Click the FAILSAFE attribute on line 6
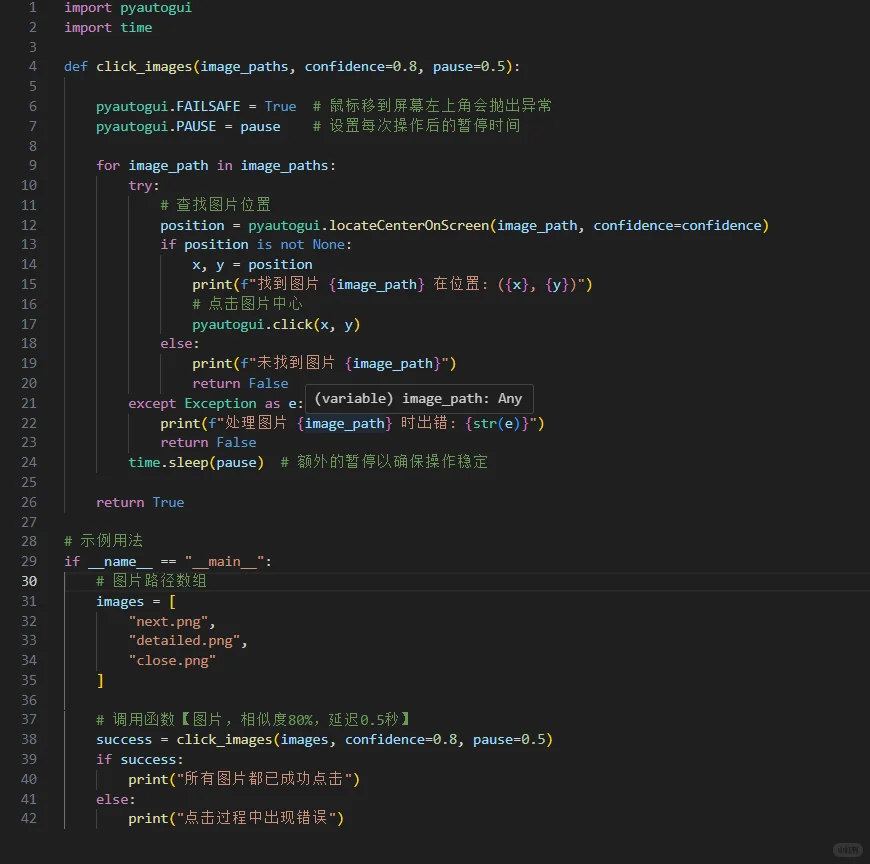The width and height of the screenshot is (870, 864). (210, 106)
